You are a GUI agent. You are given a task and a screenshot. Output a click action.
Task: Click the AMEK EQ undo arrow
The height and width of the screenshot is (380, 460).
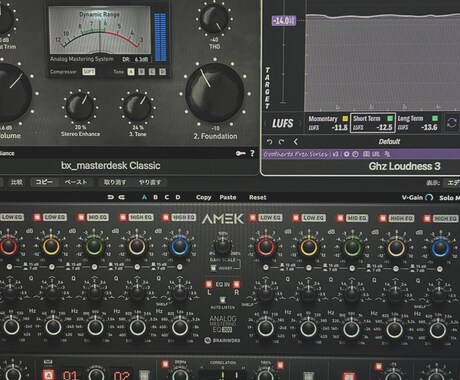click(x=111, y=197)
